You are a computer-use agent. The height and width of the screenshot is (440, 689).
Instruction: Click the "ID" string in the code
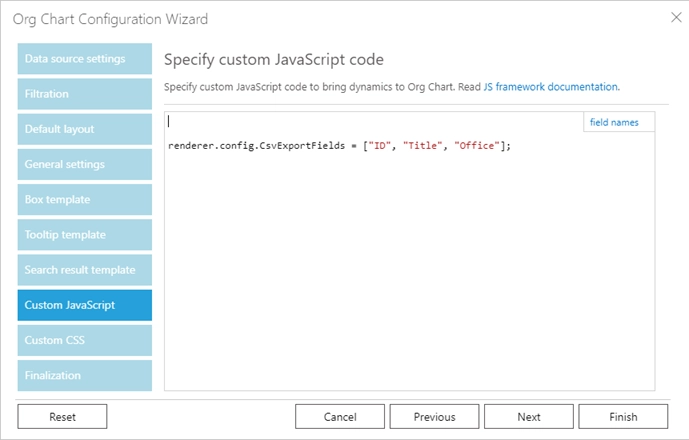379,145
